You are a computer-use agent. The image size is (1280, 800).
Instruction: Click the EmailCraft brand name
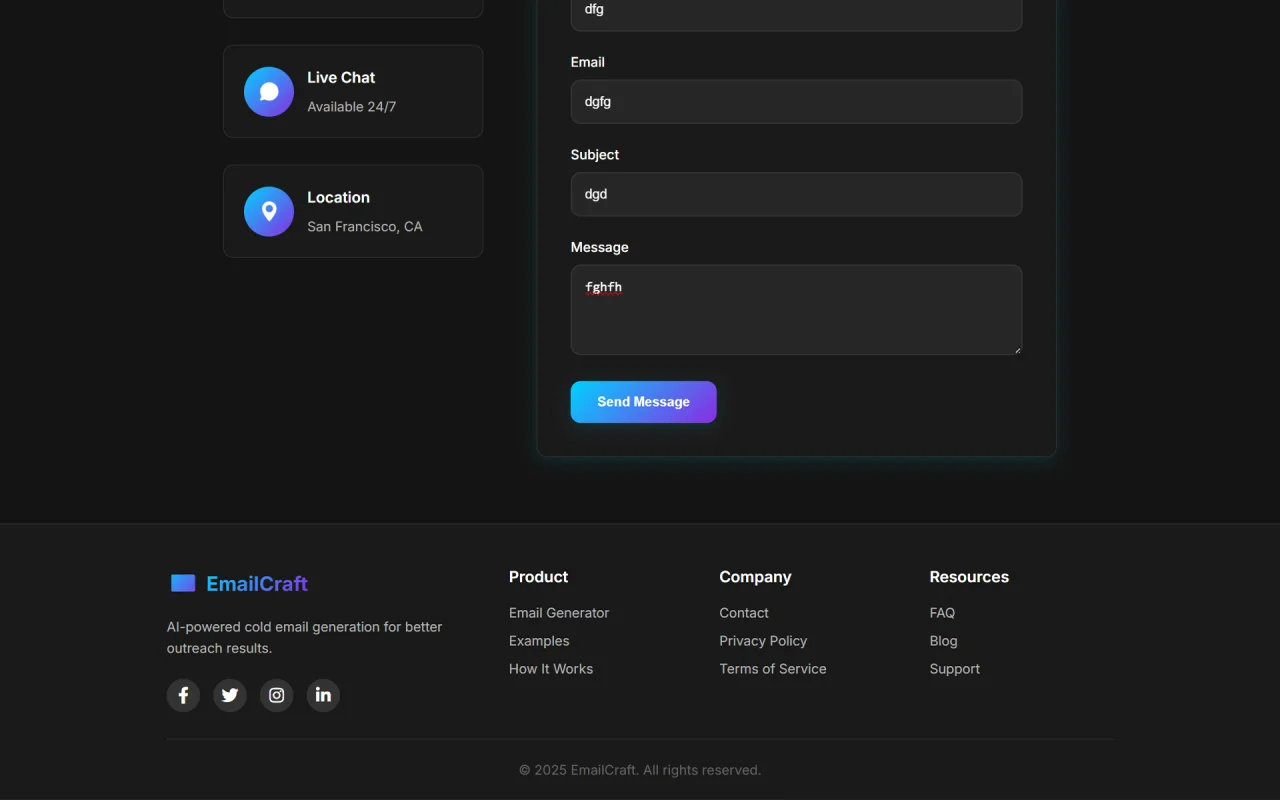pos(257,584)
